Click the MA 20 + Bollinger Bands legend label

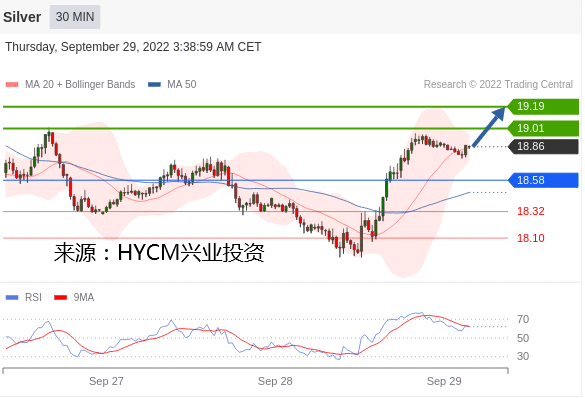tap(80, 84)
